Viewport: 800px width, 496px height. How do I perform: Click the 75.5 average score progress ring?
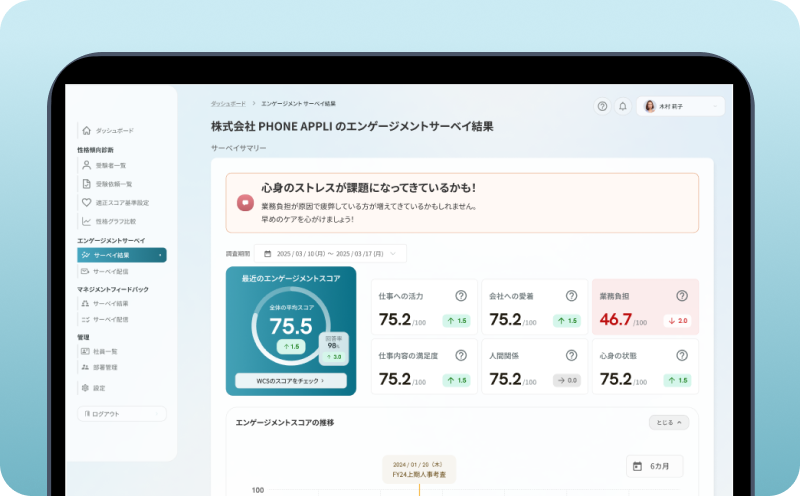click(x=291, y=326)
